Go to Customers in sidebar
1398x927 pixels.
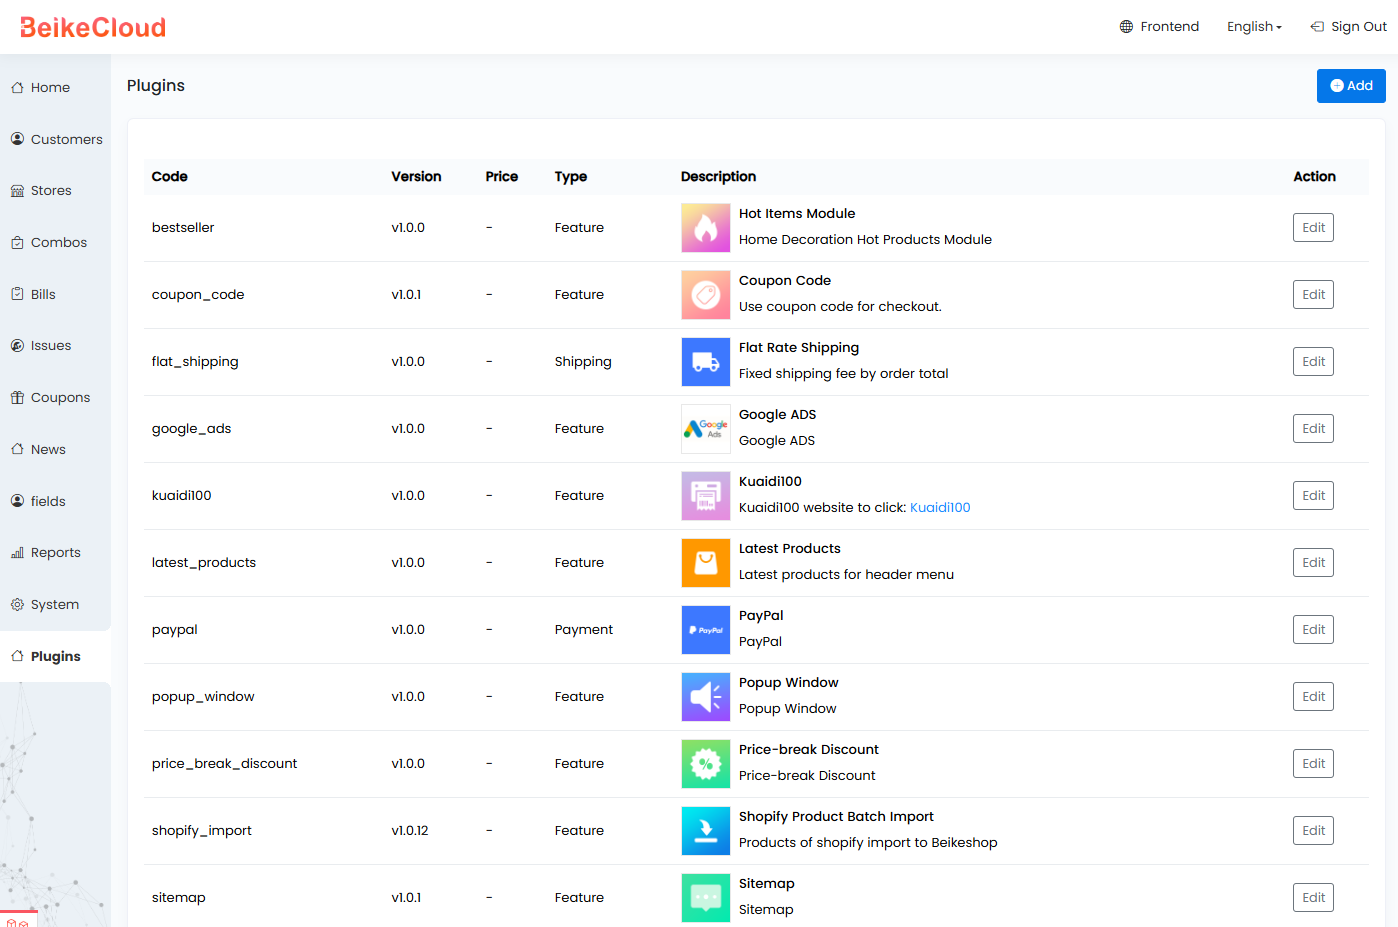point(55,139)
